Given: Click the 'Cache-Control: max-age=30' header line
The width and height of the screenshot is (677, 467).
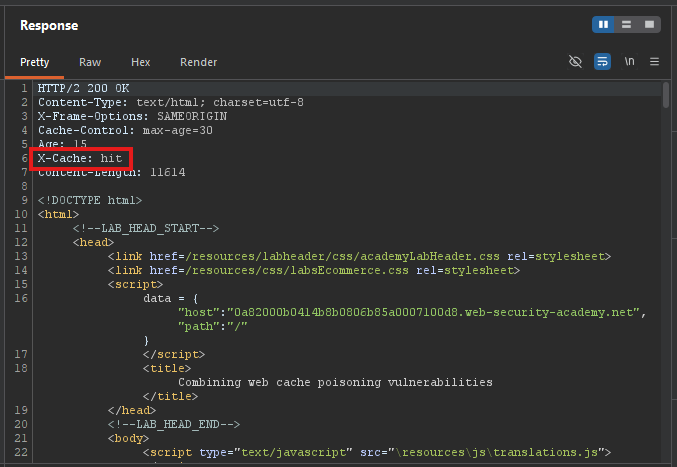Looking at the screenshot, I should [125, 130].
